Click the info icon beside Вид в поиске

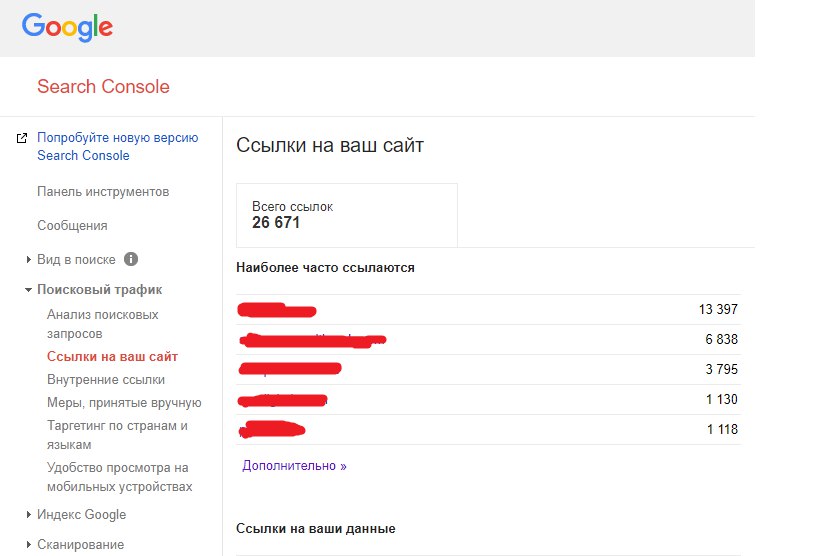(x=131, y=259)
